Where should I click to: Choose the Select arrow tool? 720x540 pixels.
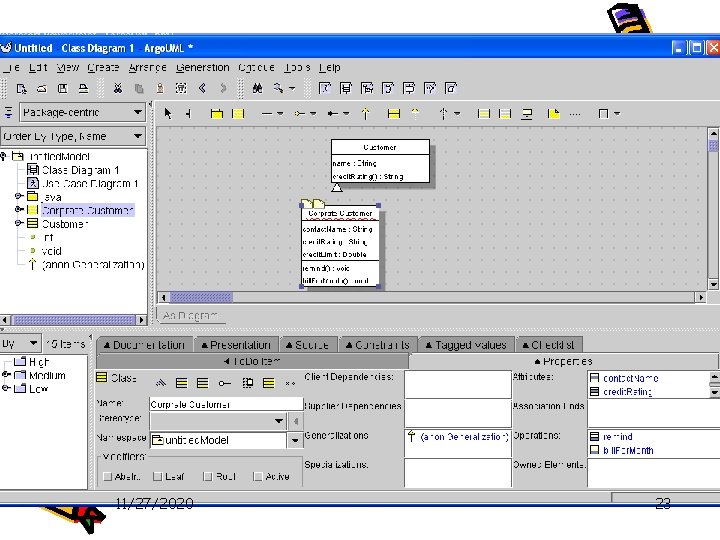(x=168, y=113)
